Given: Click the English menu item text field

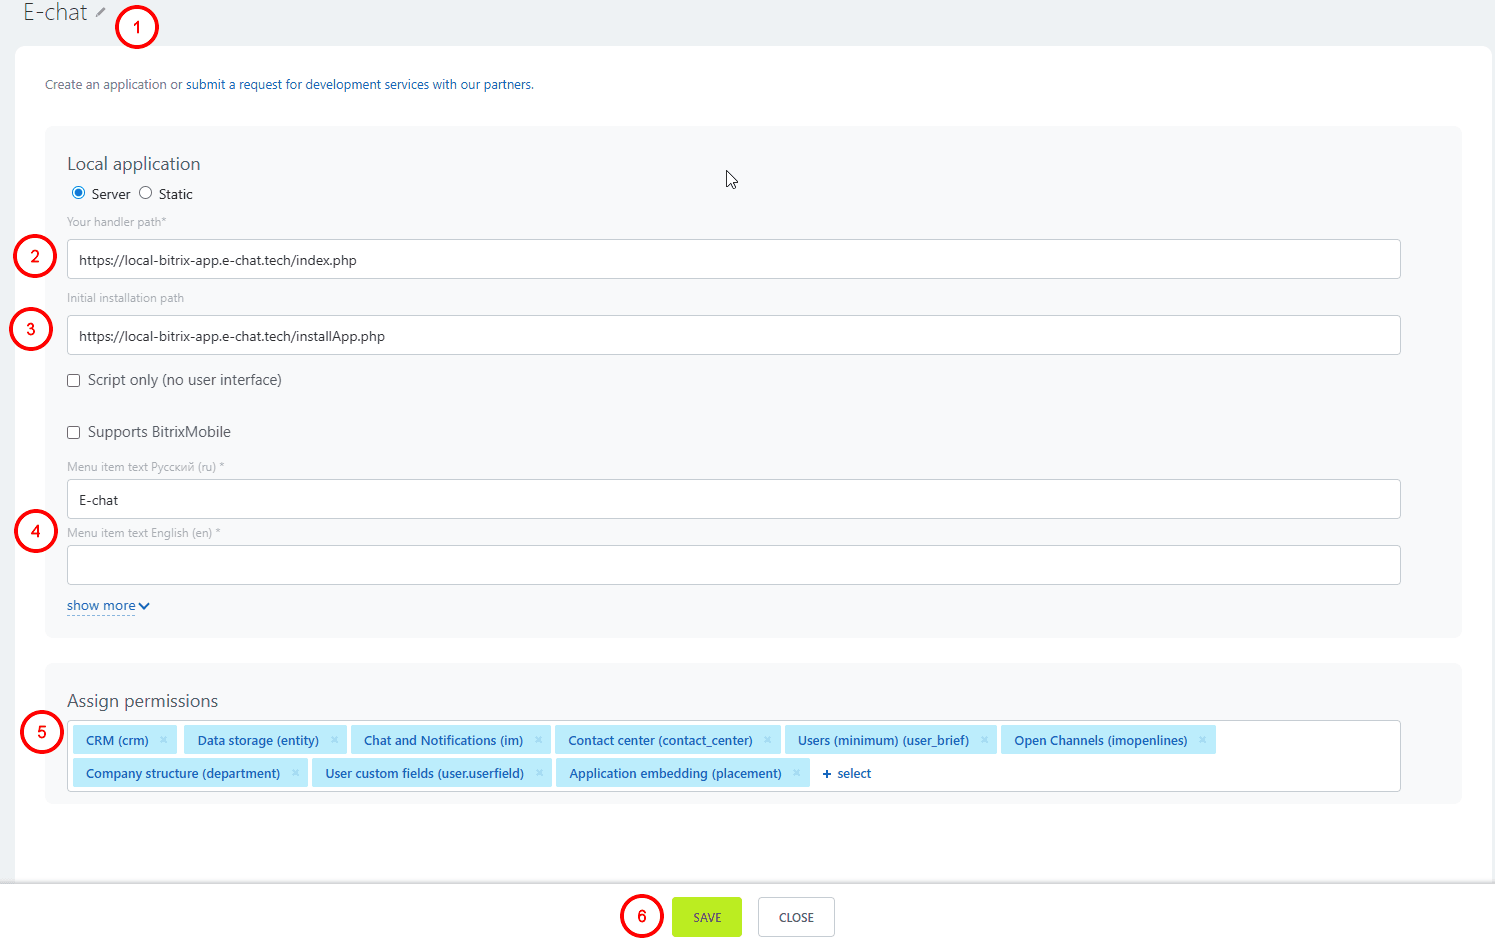Looking at the screenshot, I should 733,565.
